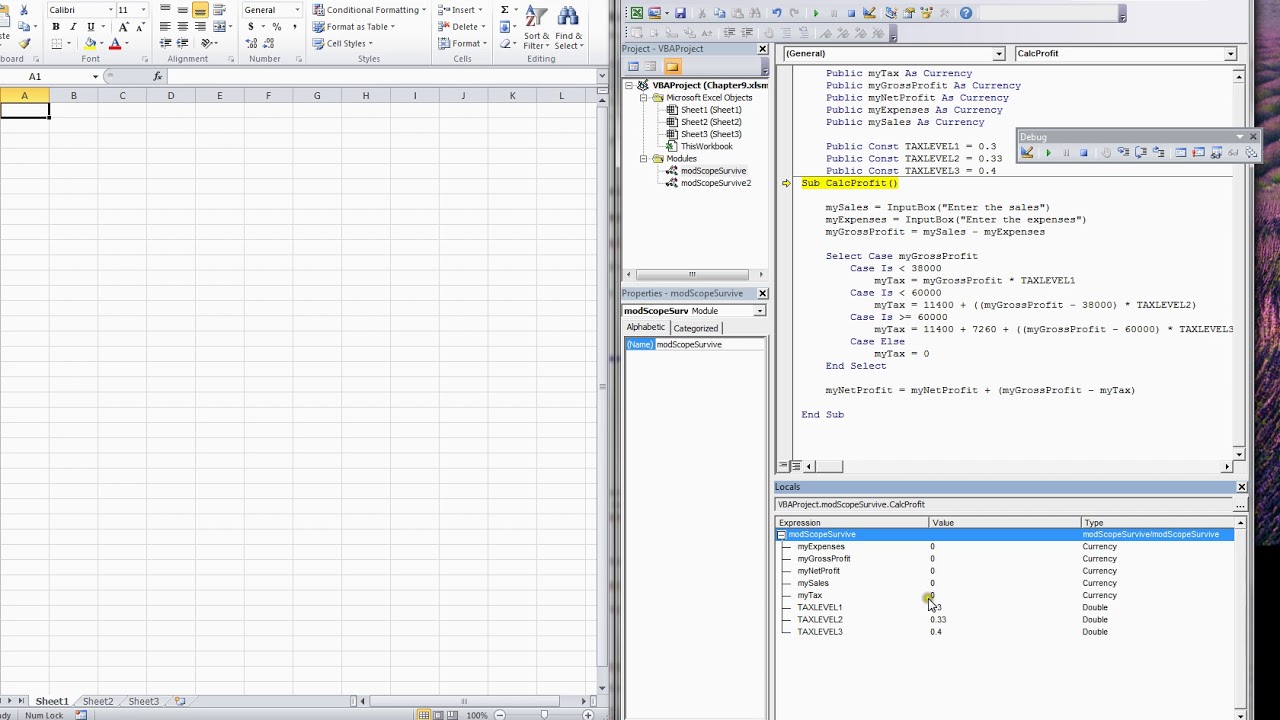Toggle Align Text Left in Excel ribbon

[165, 26]
